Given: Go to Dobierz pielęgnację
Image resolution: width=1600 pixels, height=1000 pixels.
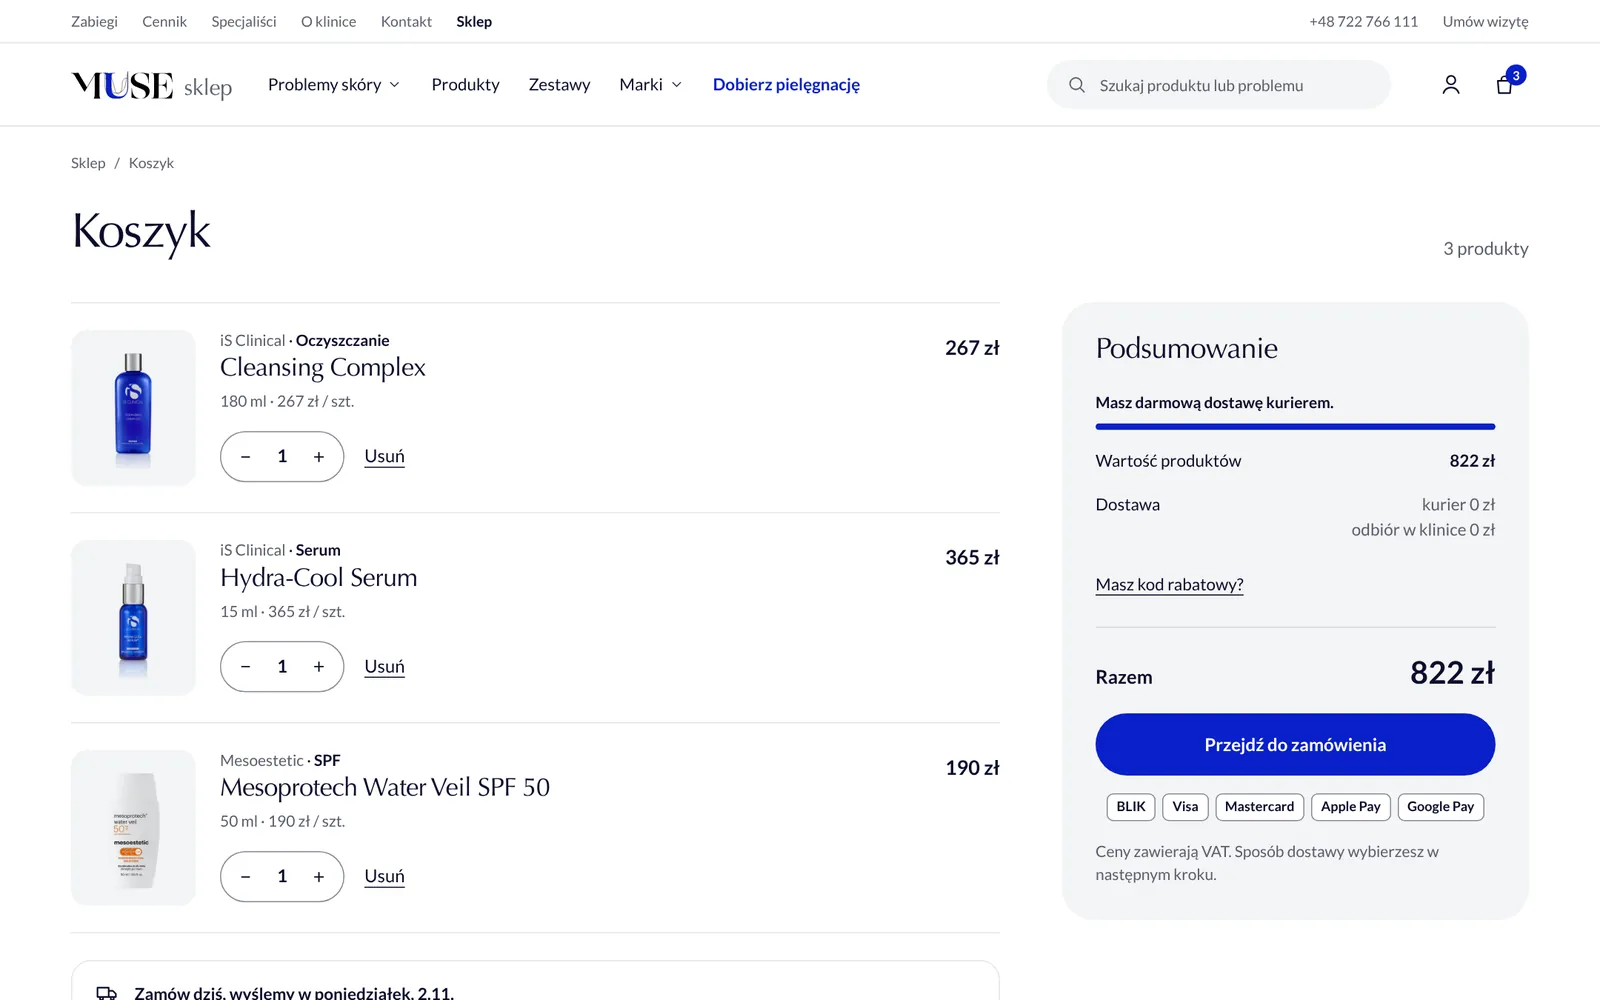Looking at the screenshot, I should 786,85.
